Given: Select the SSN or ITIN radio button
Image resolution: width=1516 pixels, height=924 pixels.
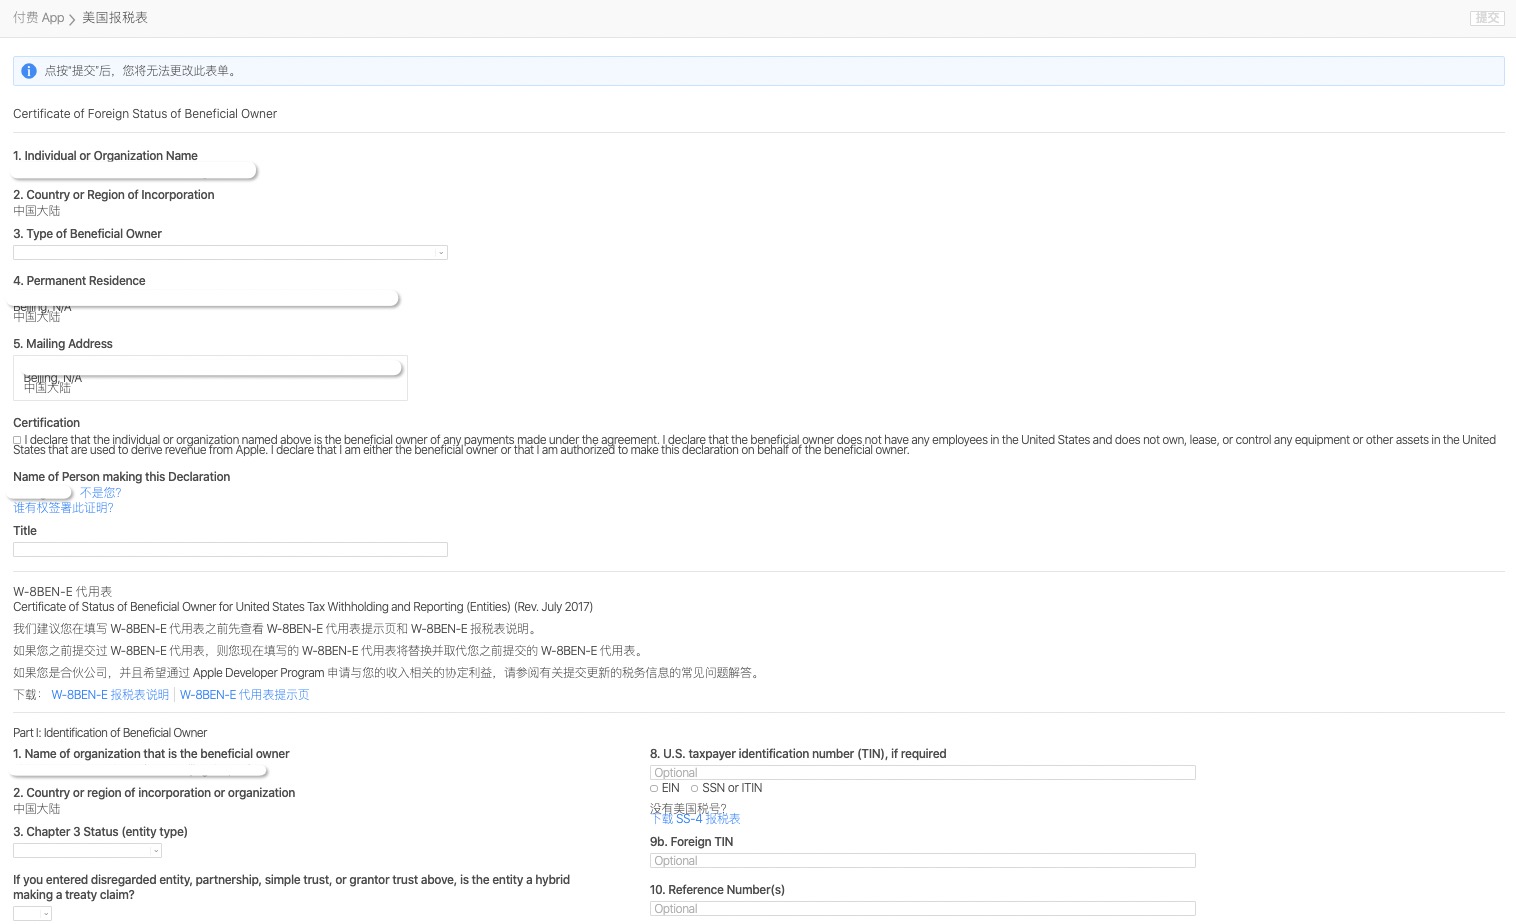Looking at the screenshot, I should (694, 788).
